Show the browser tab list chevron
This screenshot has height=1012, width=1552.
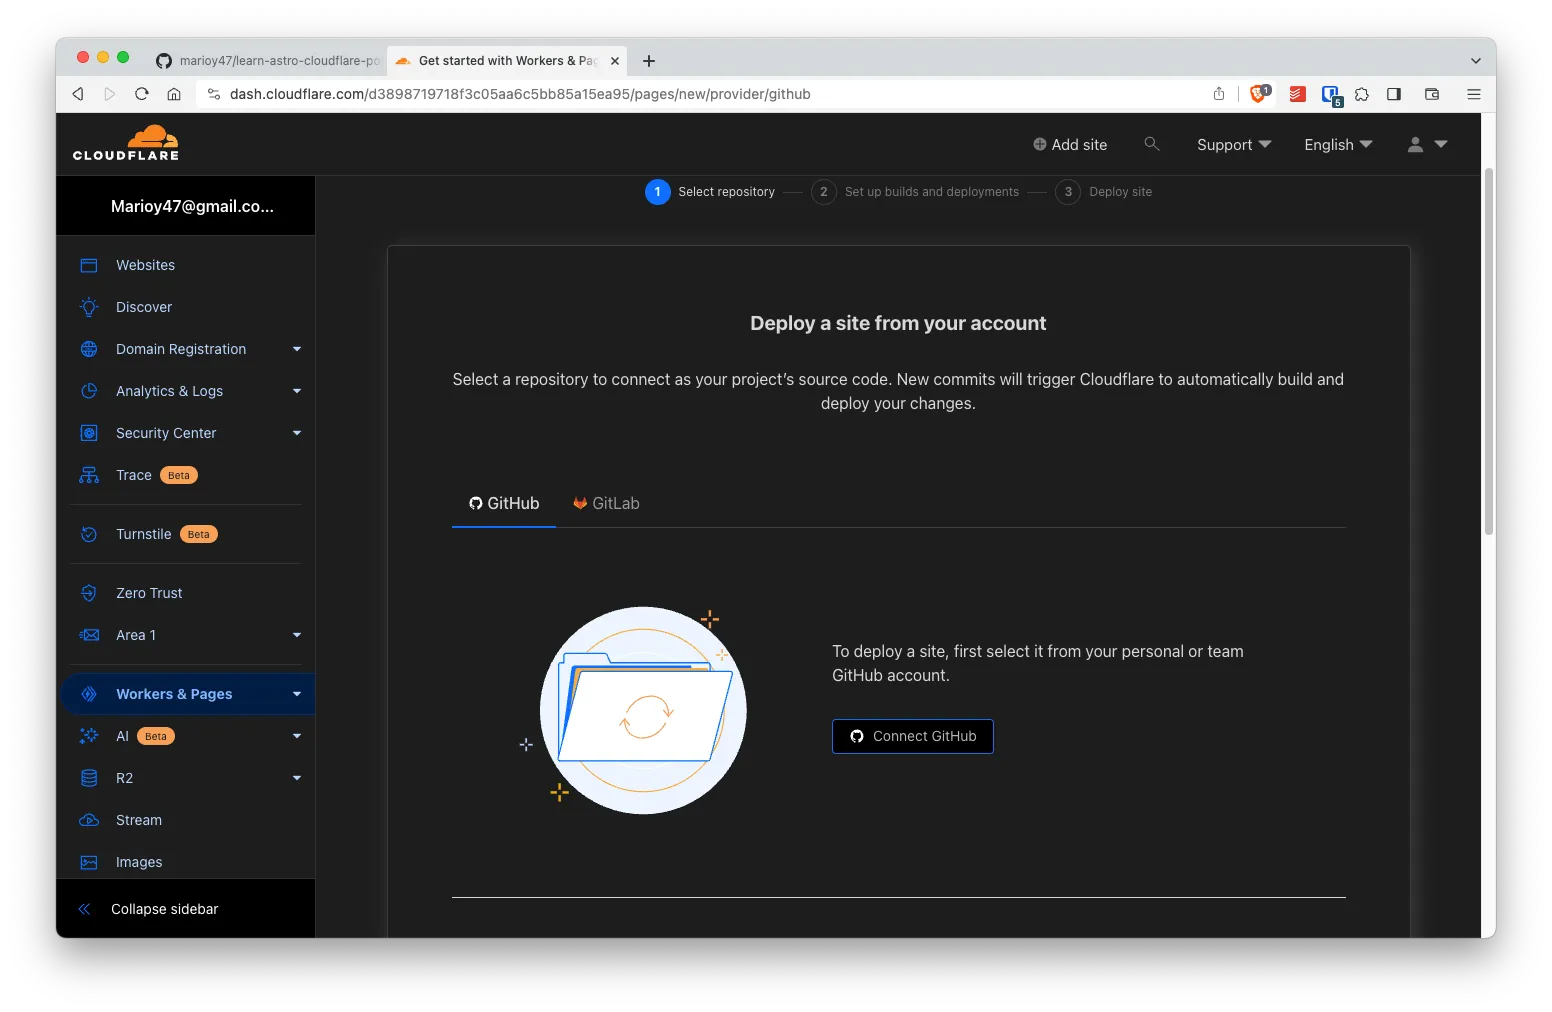[1475, 61]
